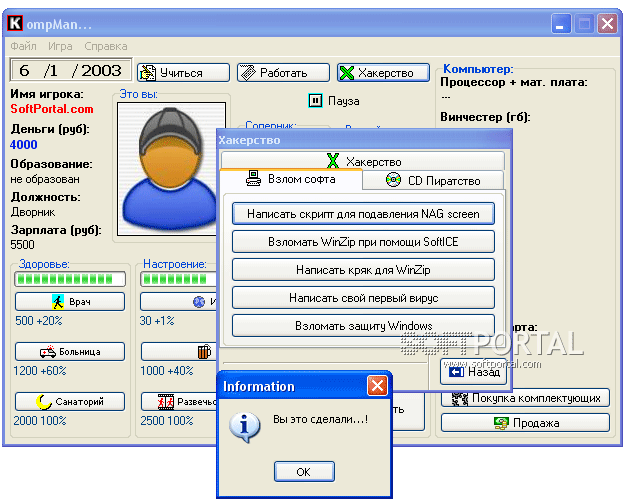Click the Работать (work) button
This screenshot has height=502, width=628.
[x=283, y=73]
